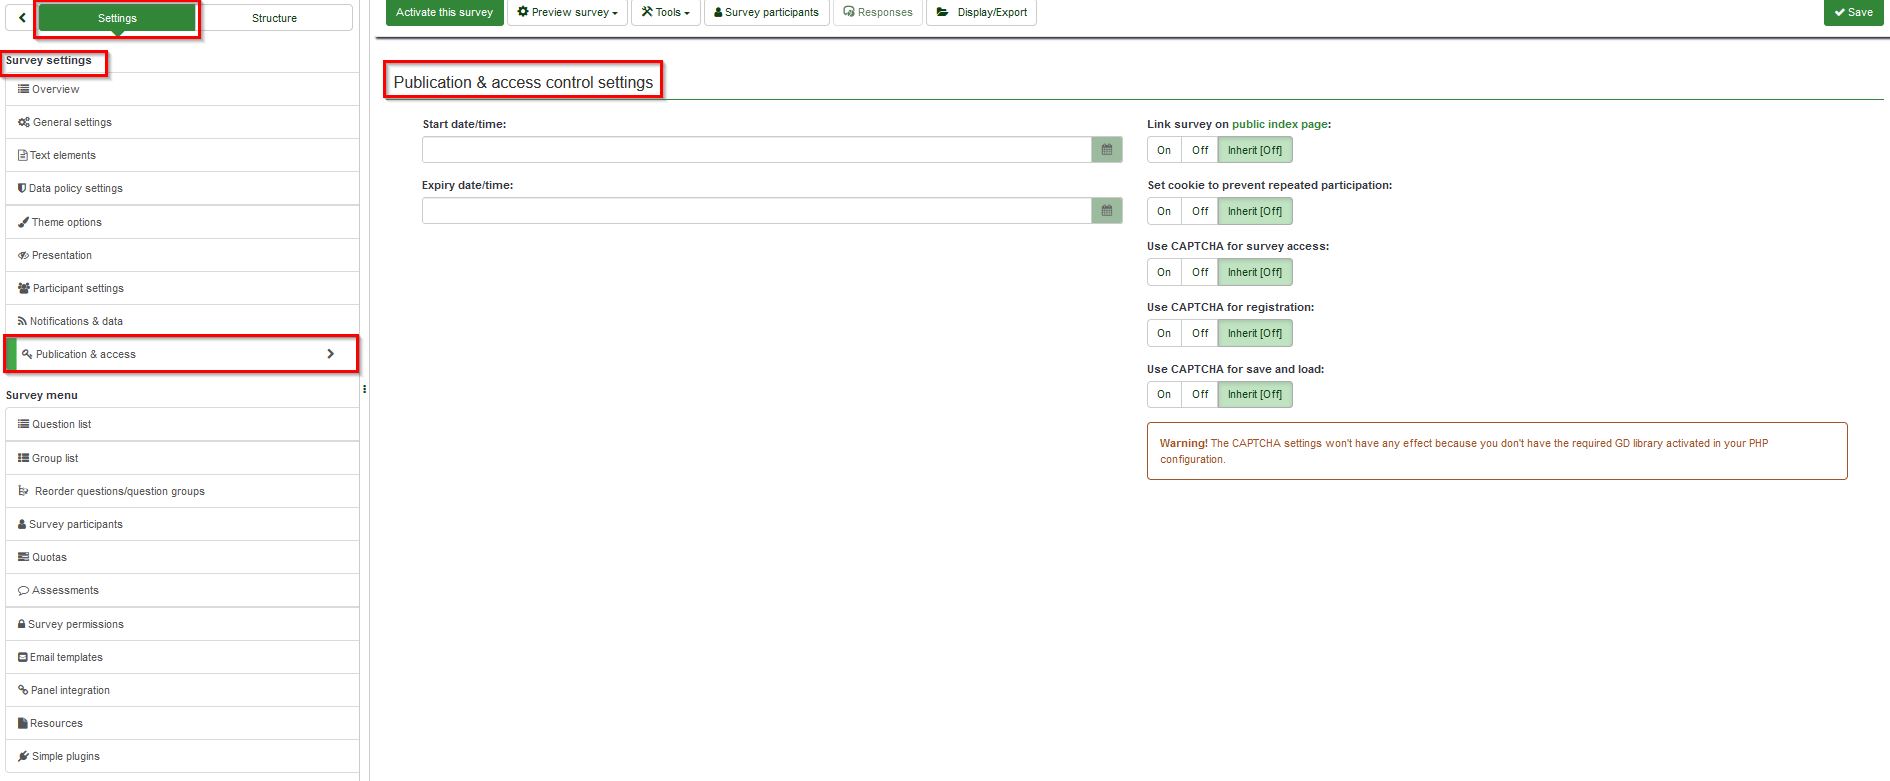Open the Tools dropdown menu
The image size is (1890, 781).
point(665,12)
